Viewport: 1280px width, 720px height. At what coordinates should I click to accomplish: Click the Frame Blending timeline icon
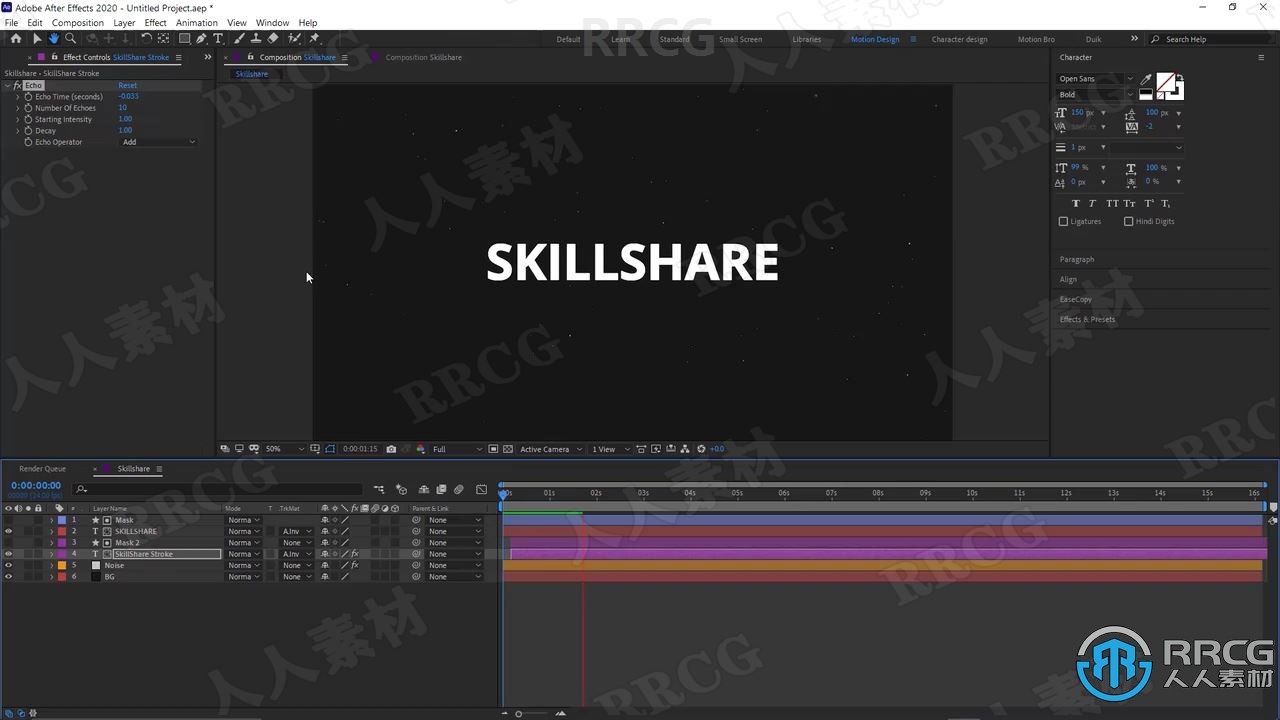click(x=441, y=490)
